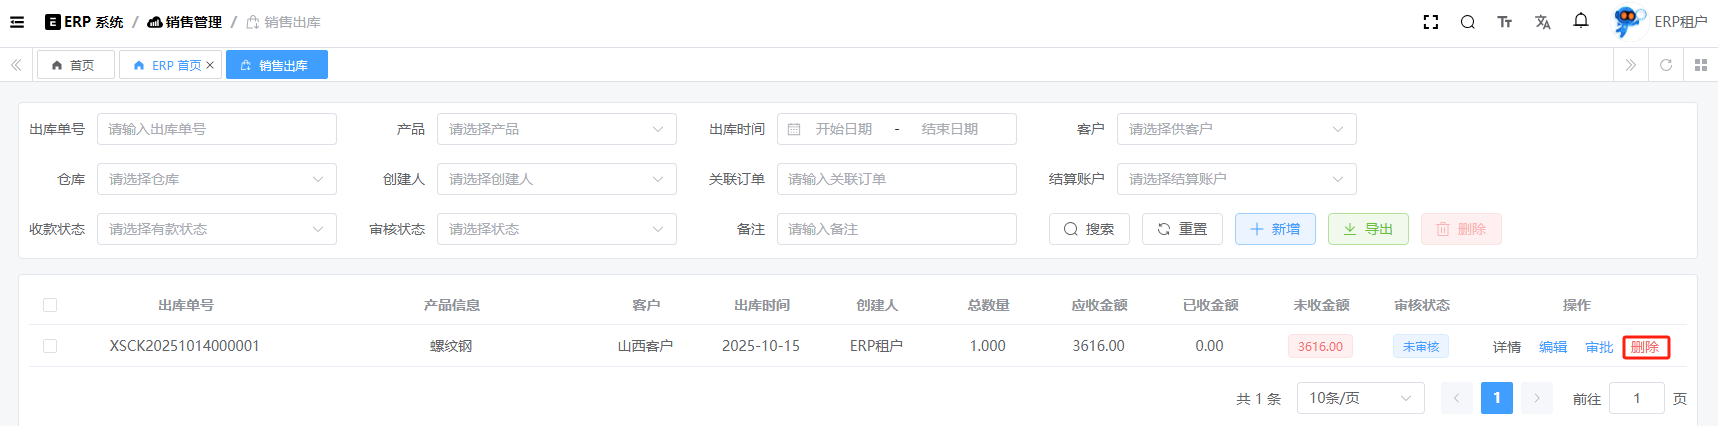Viewport: 1718px width, 426px height.
Task: Click the 出库单号 input field
Action: (216, 129)
